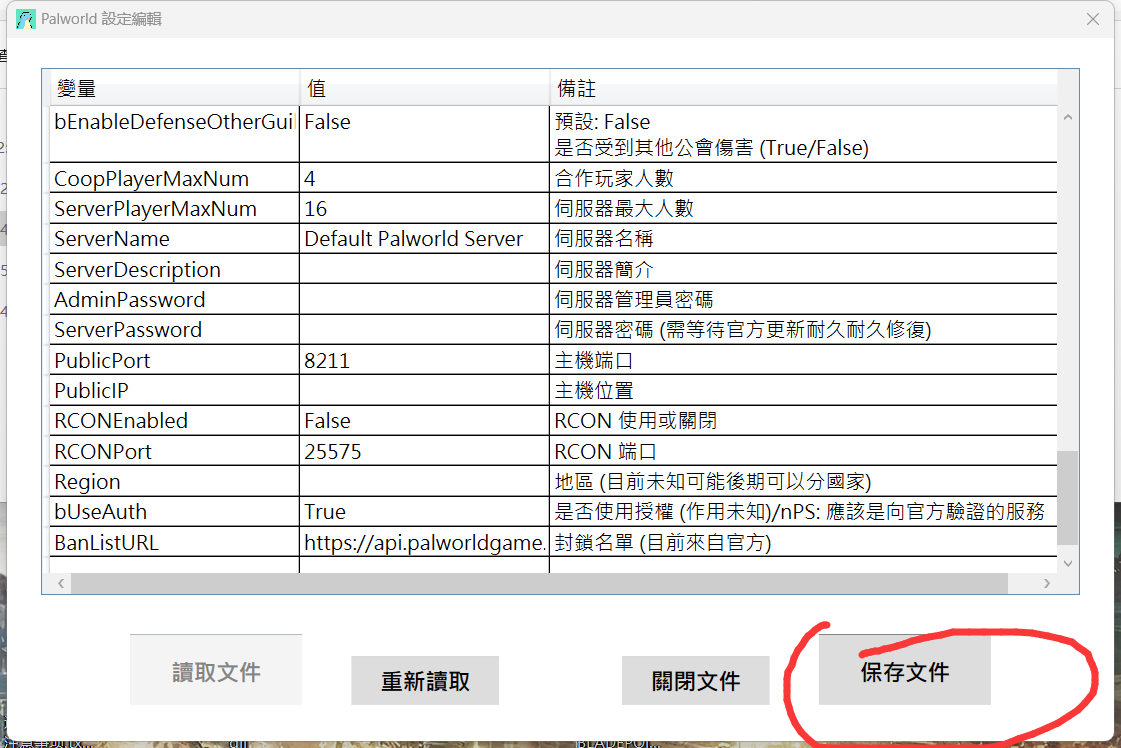1121x748 pixels.
Task: Select the value 16 for ServerPlayerMaxNum
Action: 425,208
